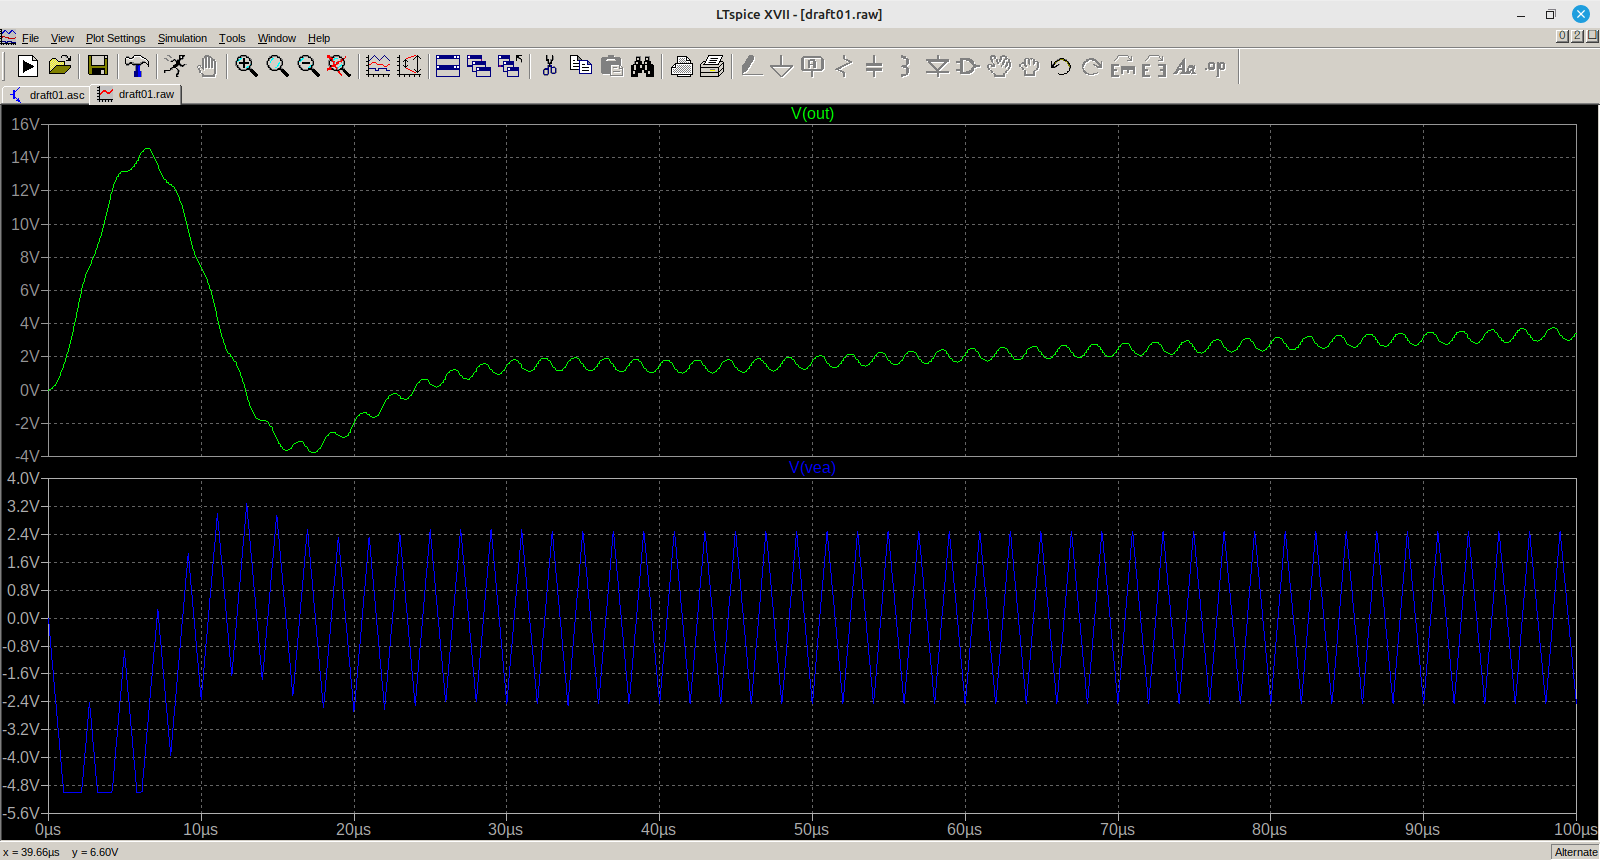This screenshot has height=860, width=1600.
Task: Select the Capacitor component icon
Action: click(874, 66)
